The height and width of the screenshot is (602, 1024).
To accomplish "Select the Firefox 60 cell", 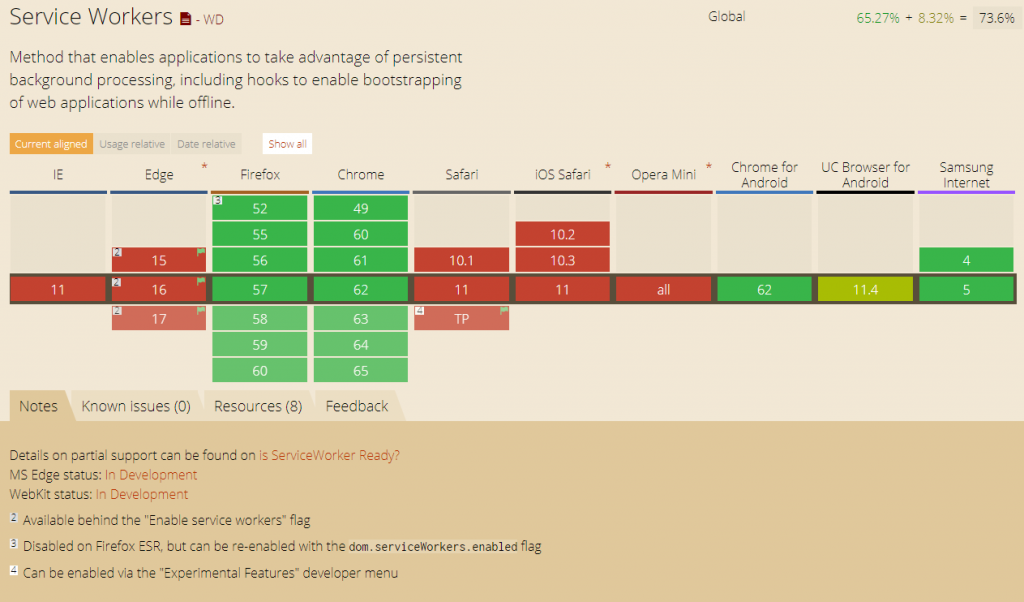I will 260,370.
